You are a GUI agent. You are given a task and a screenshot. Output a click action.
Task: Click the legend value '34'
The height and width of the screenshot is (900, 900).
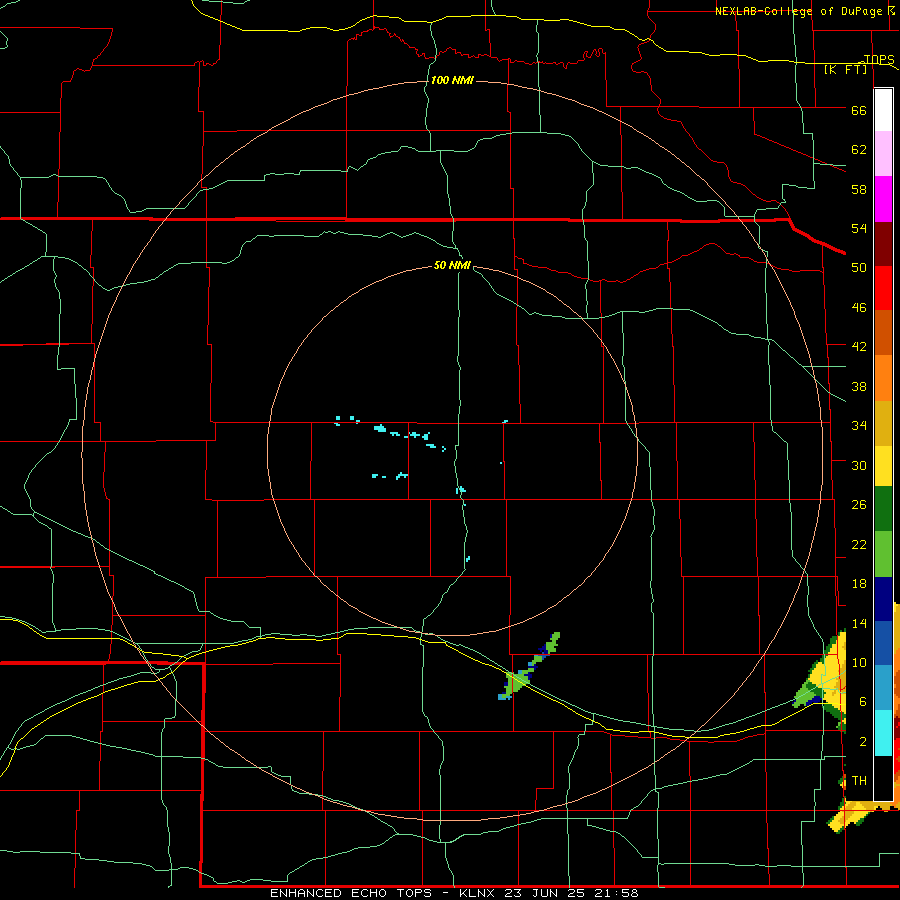pyautogui.click(x=859, y=426)
